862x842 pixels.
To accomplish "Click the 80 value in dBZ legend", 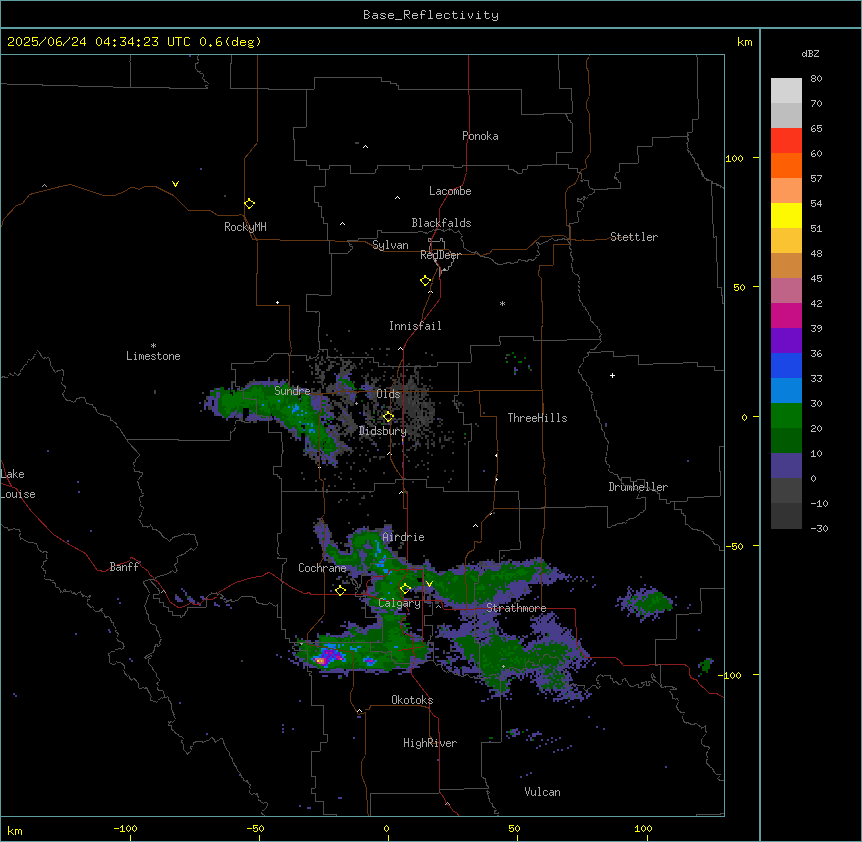I will point(816,79).
